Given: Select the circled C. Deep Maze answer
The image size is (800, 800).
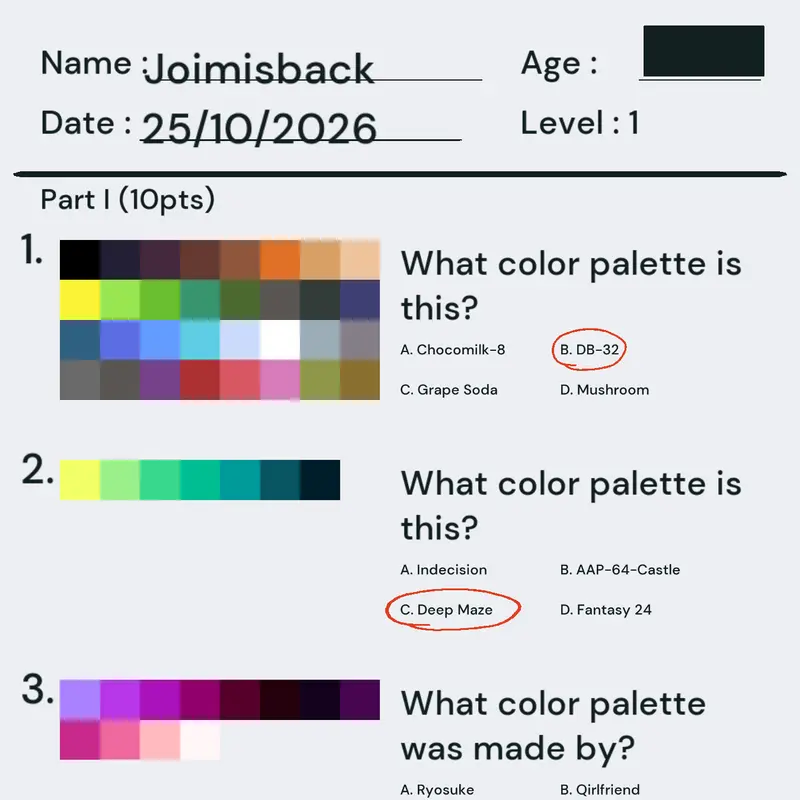Looking at the screenshot, I should [446, 610].
